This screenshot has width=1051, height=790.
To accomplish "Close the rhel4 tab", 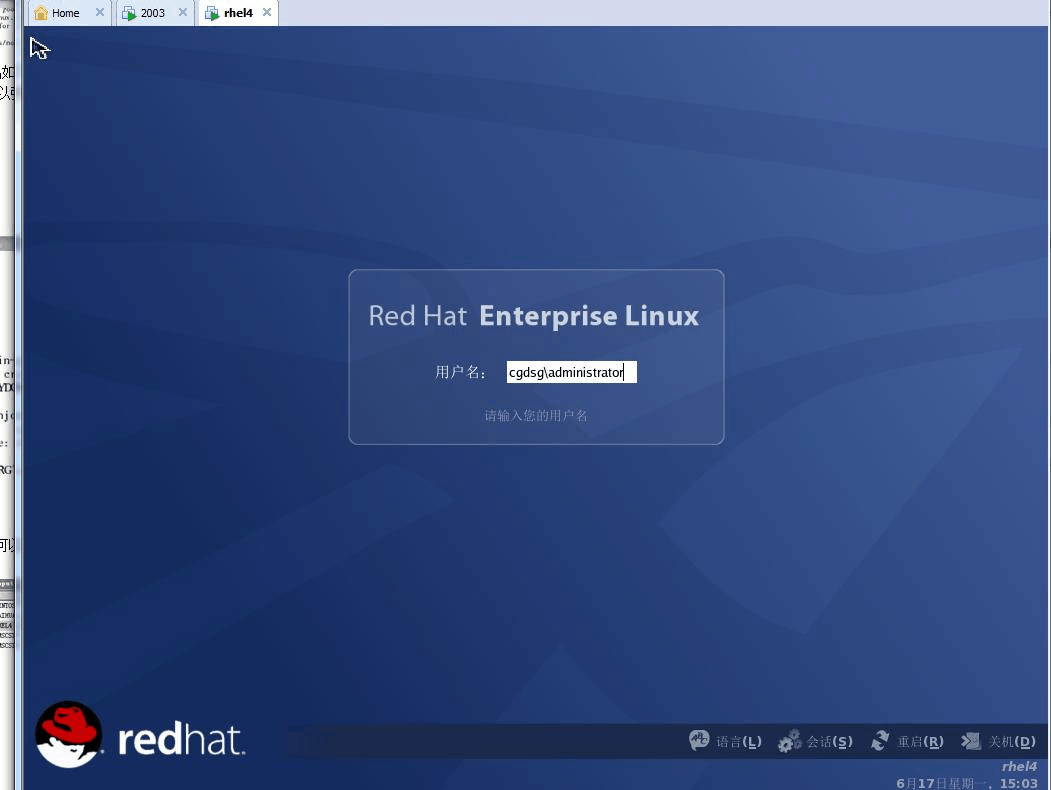I will 267,13.
